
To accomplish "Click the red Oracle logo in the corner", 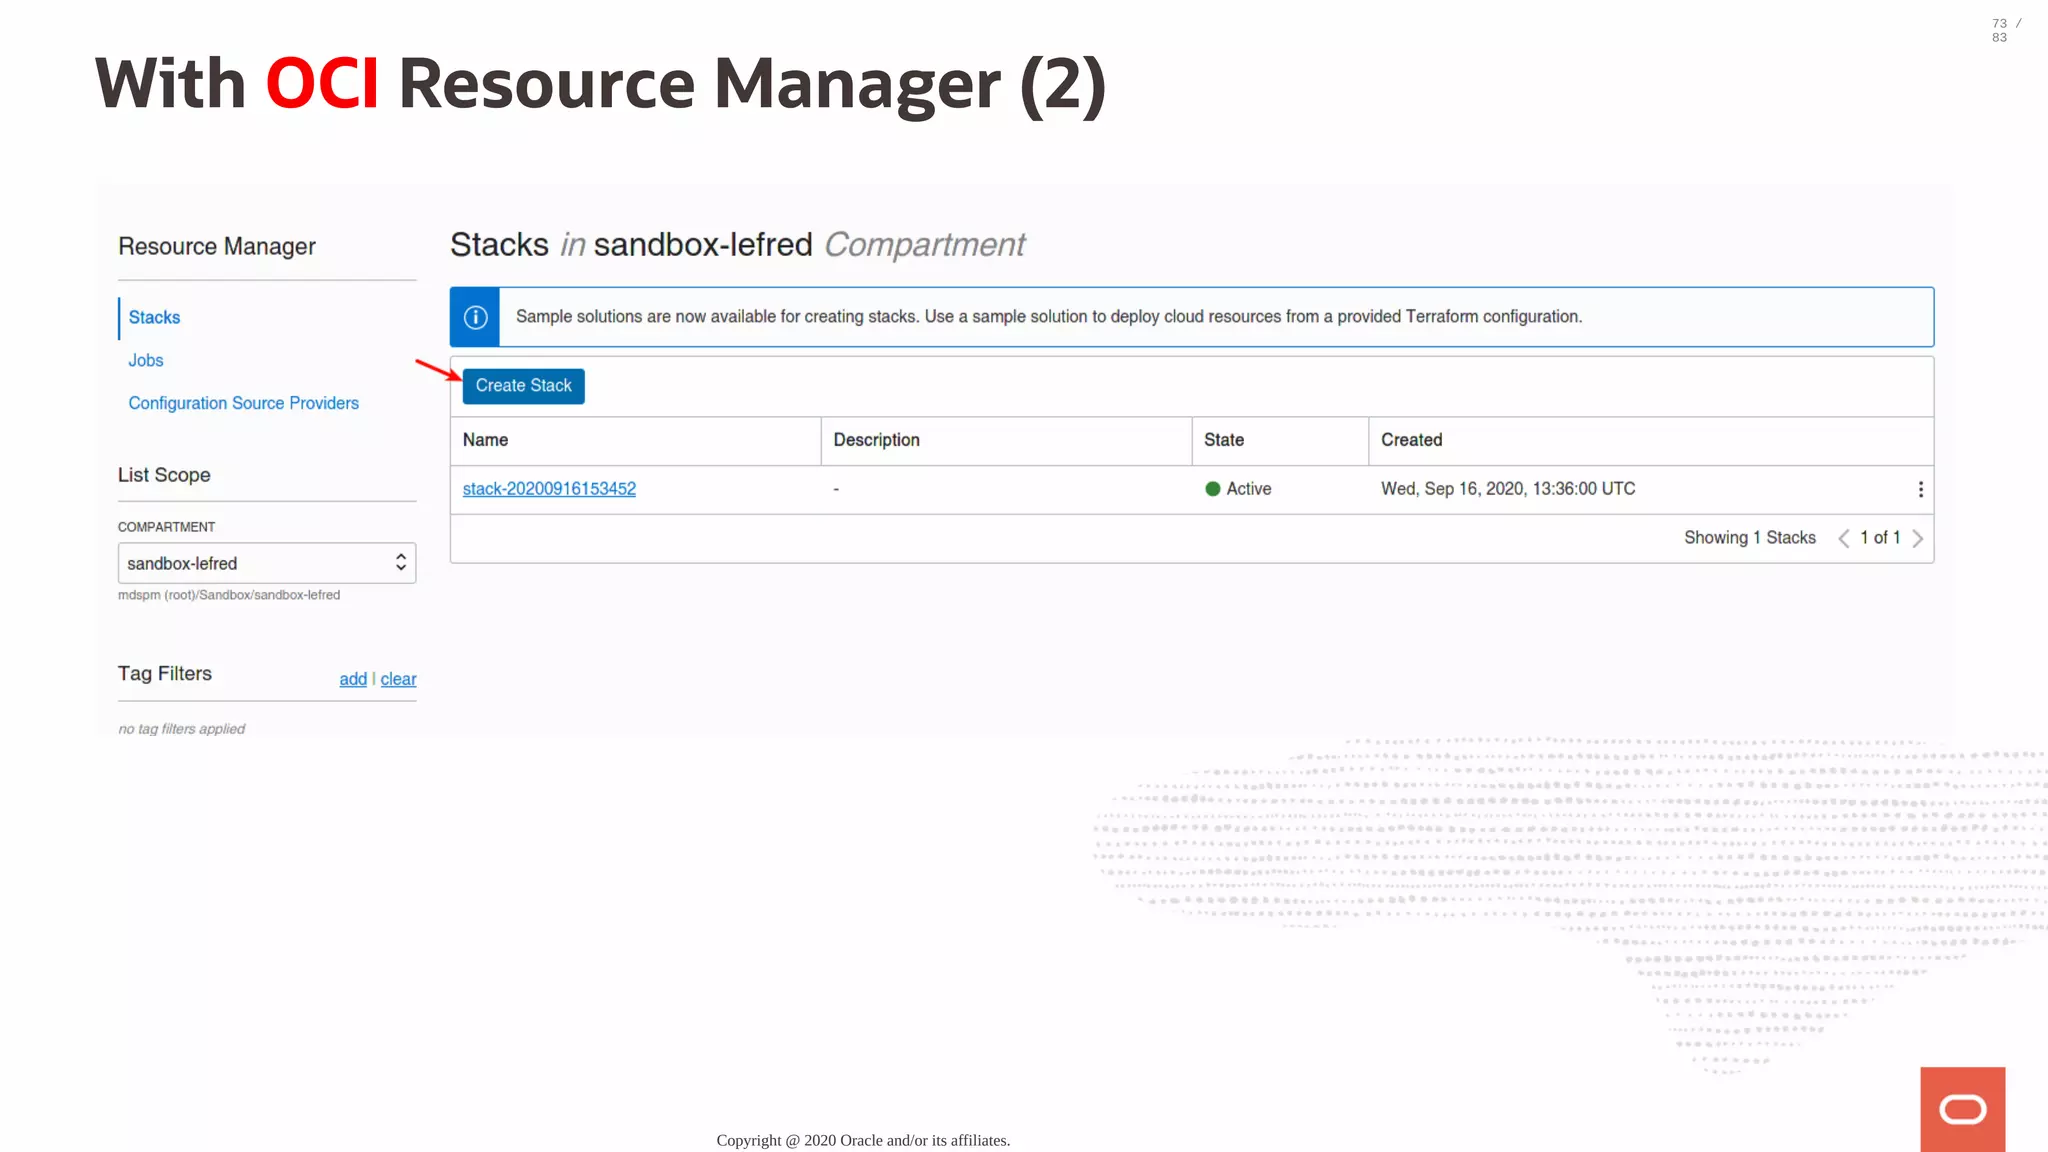I will pos(1962,1109).
